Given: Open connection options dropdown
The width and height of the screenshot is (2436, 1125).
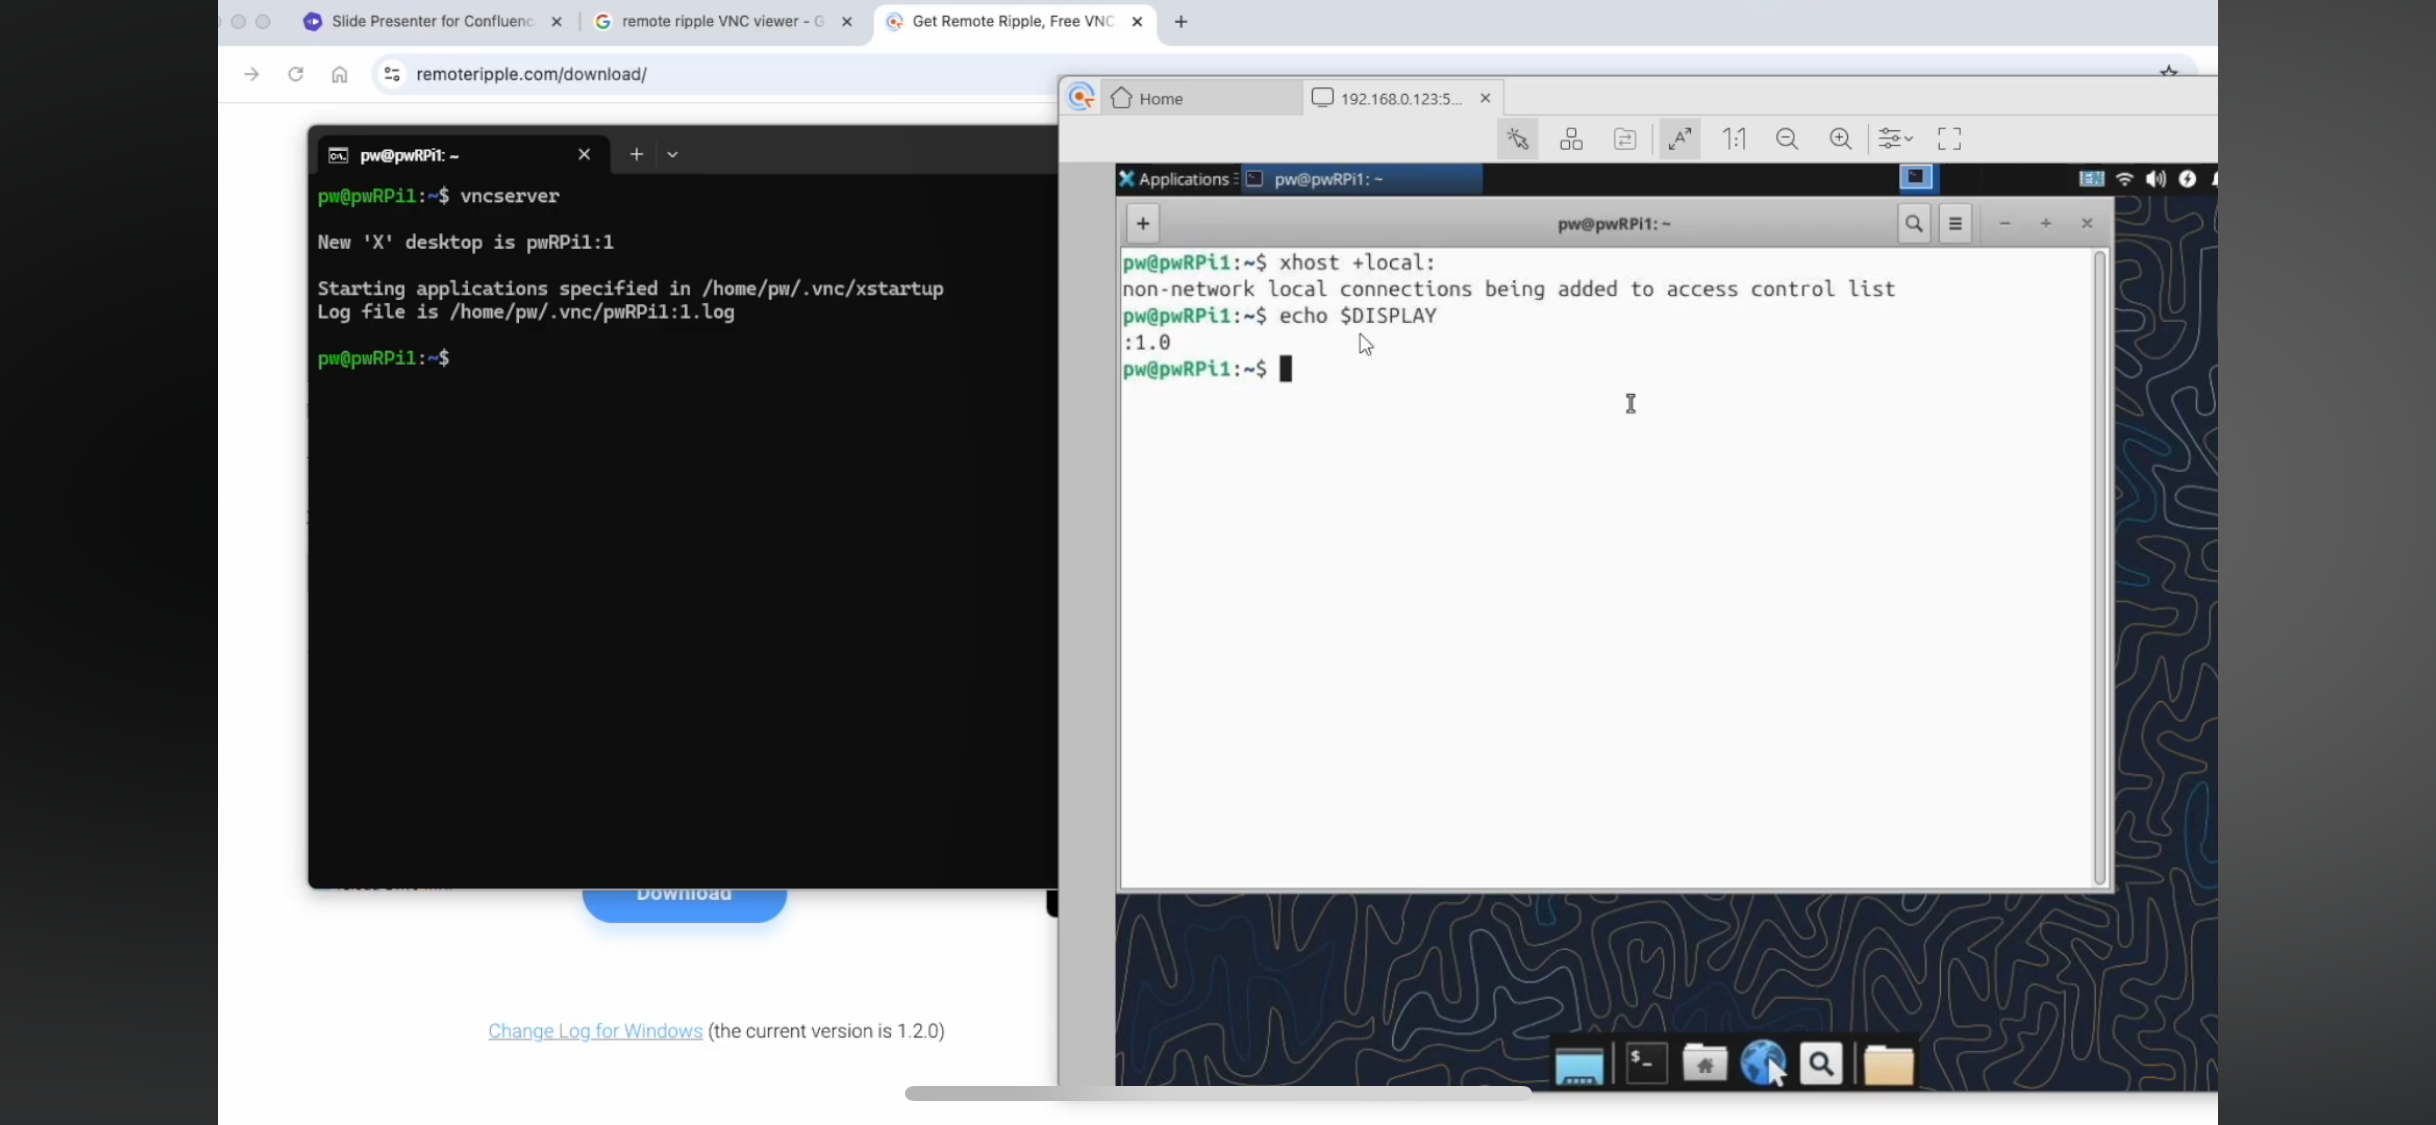Looking at the screenshot, I should 1894,139.
